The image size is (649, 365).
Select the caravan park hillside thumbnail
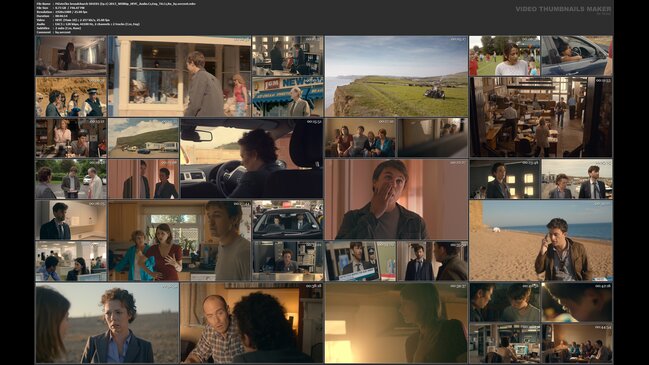[144, 138]
